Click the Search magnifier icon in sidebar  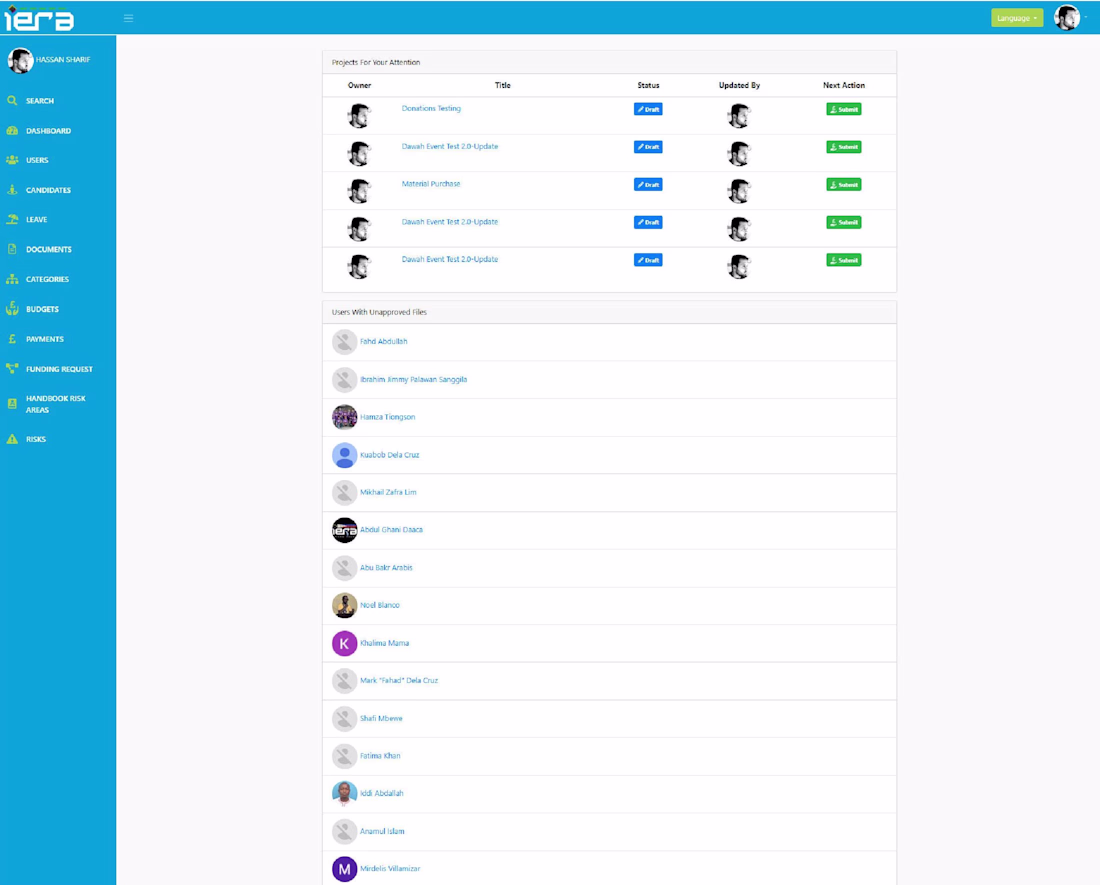12,101
